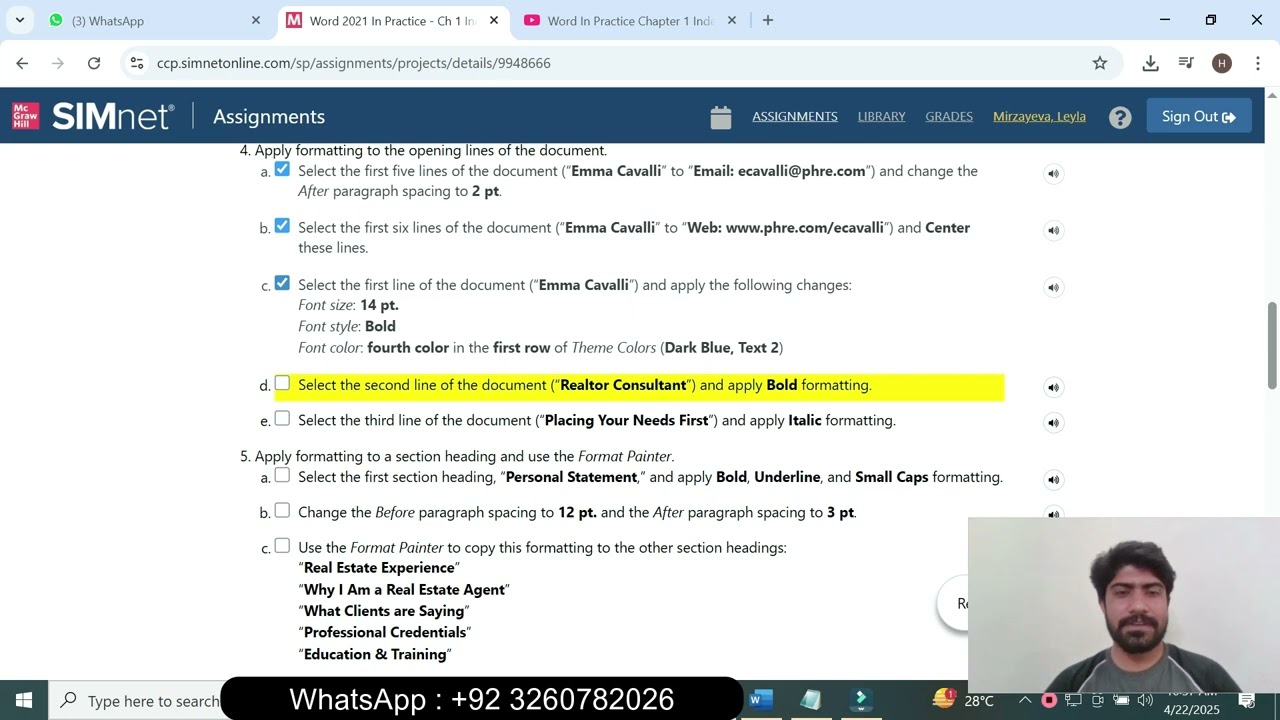Uncheck step 4c Emma Cavalli formatting checkbox

pos(282,284)
